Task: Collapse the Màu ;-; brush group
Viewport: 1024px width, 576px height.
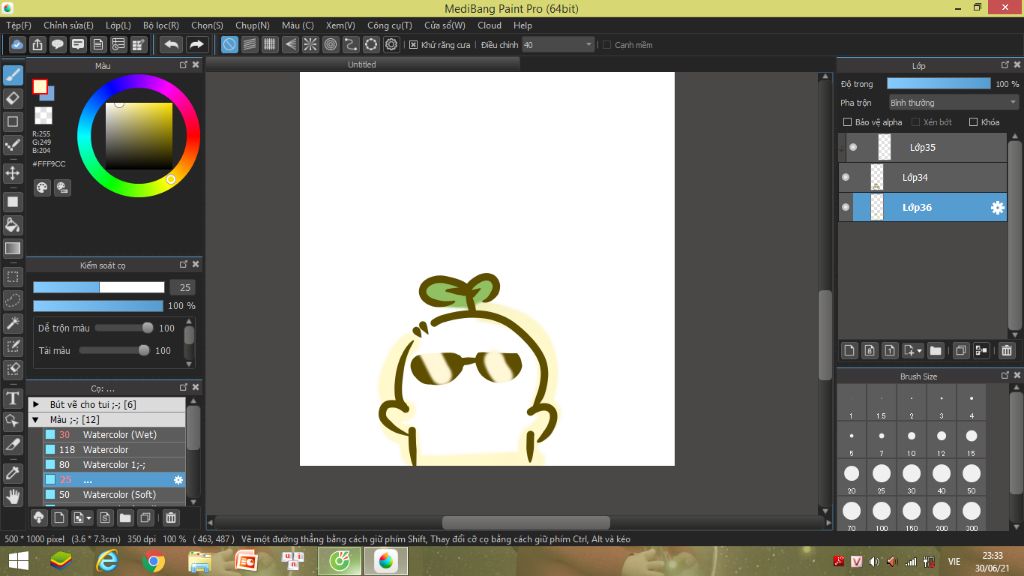Action: (x=37, y=419)
